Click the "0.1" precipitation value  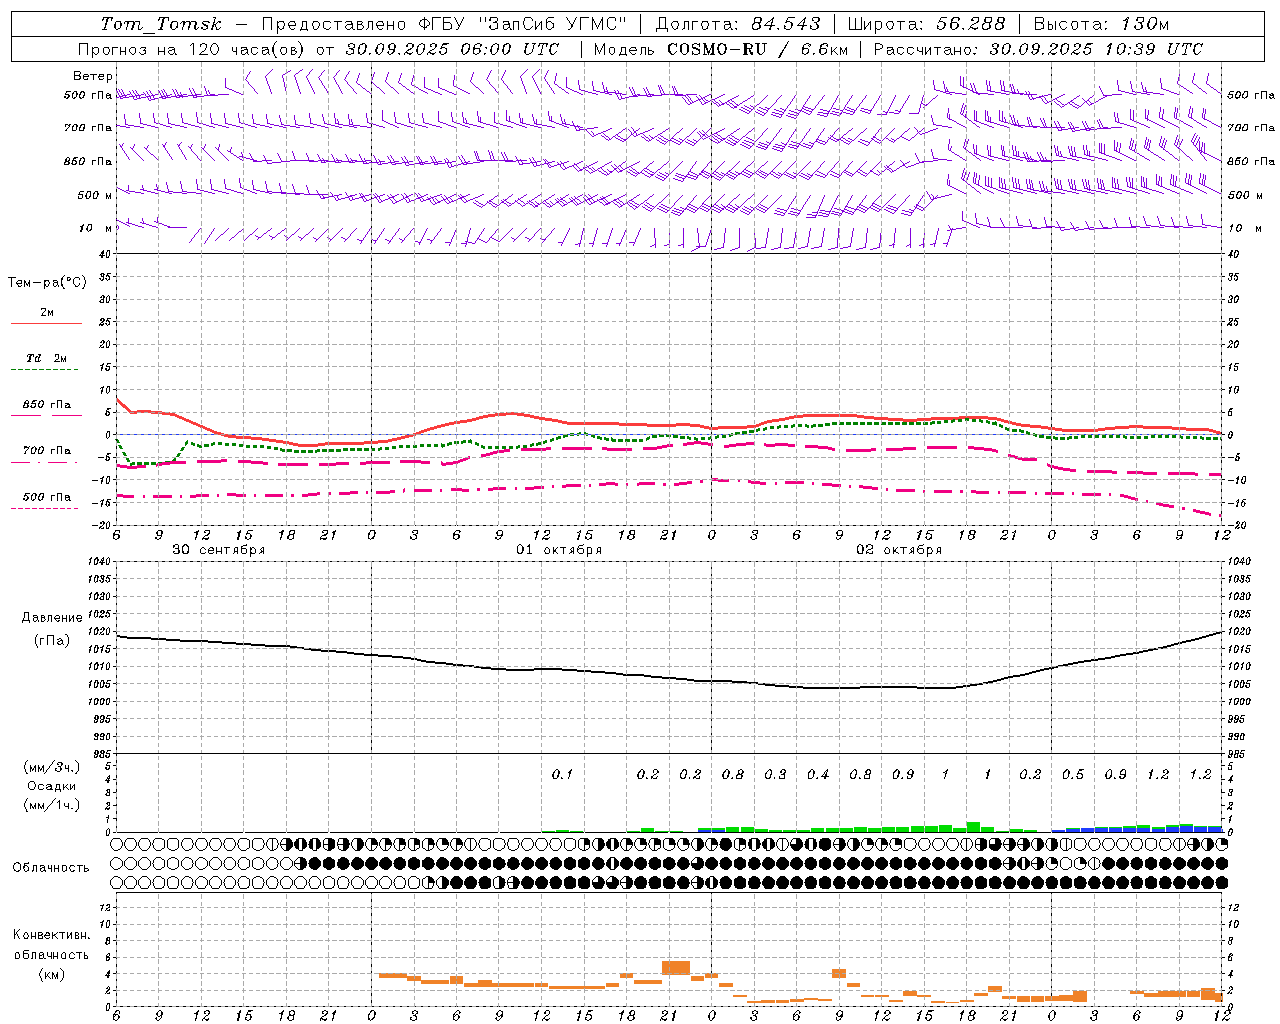[562, 774]
